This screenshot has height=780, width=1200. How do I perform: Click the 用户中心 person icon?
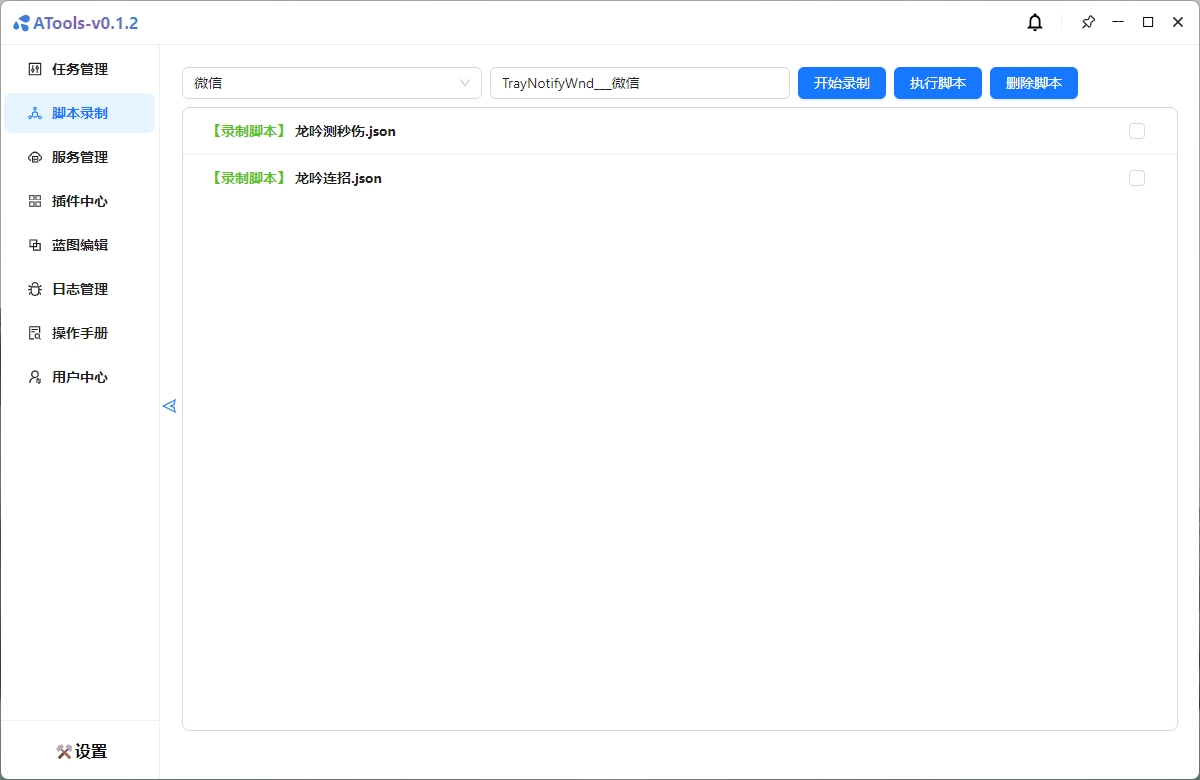point(35,377)
